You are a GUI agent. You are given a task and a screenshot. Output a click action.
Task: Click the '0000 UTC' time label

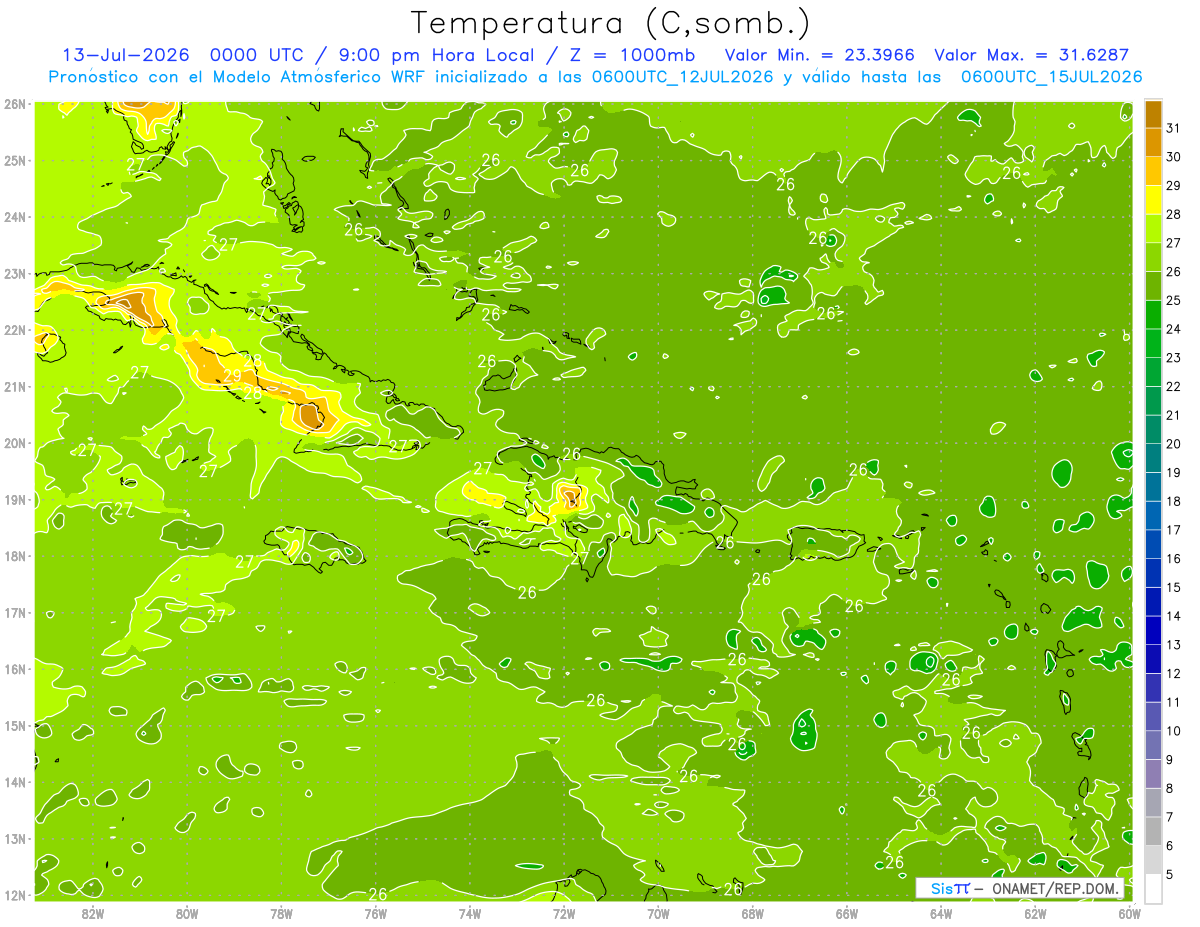click(256, 55)
